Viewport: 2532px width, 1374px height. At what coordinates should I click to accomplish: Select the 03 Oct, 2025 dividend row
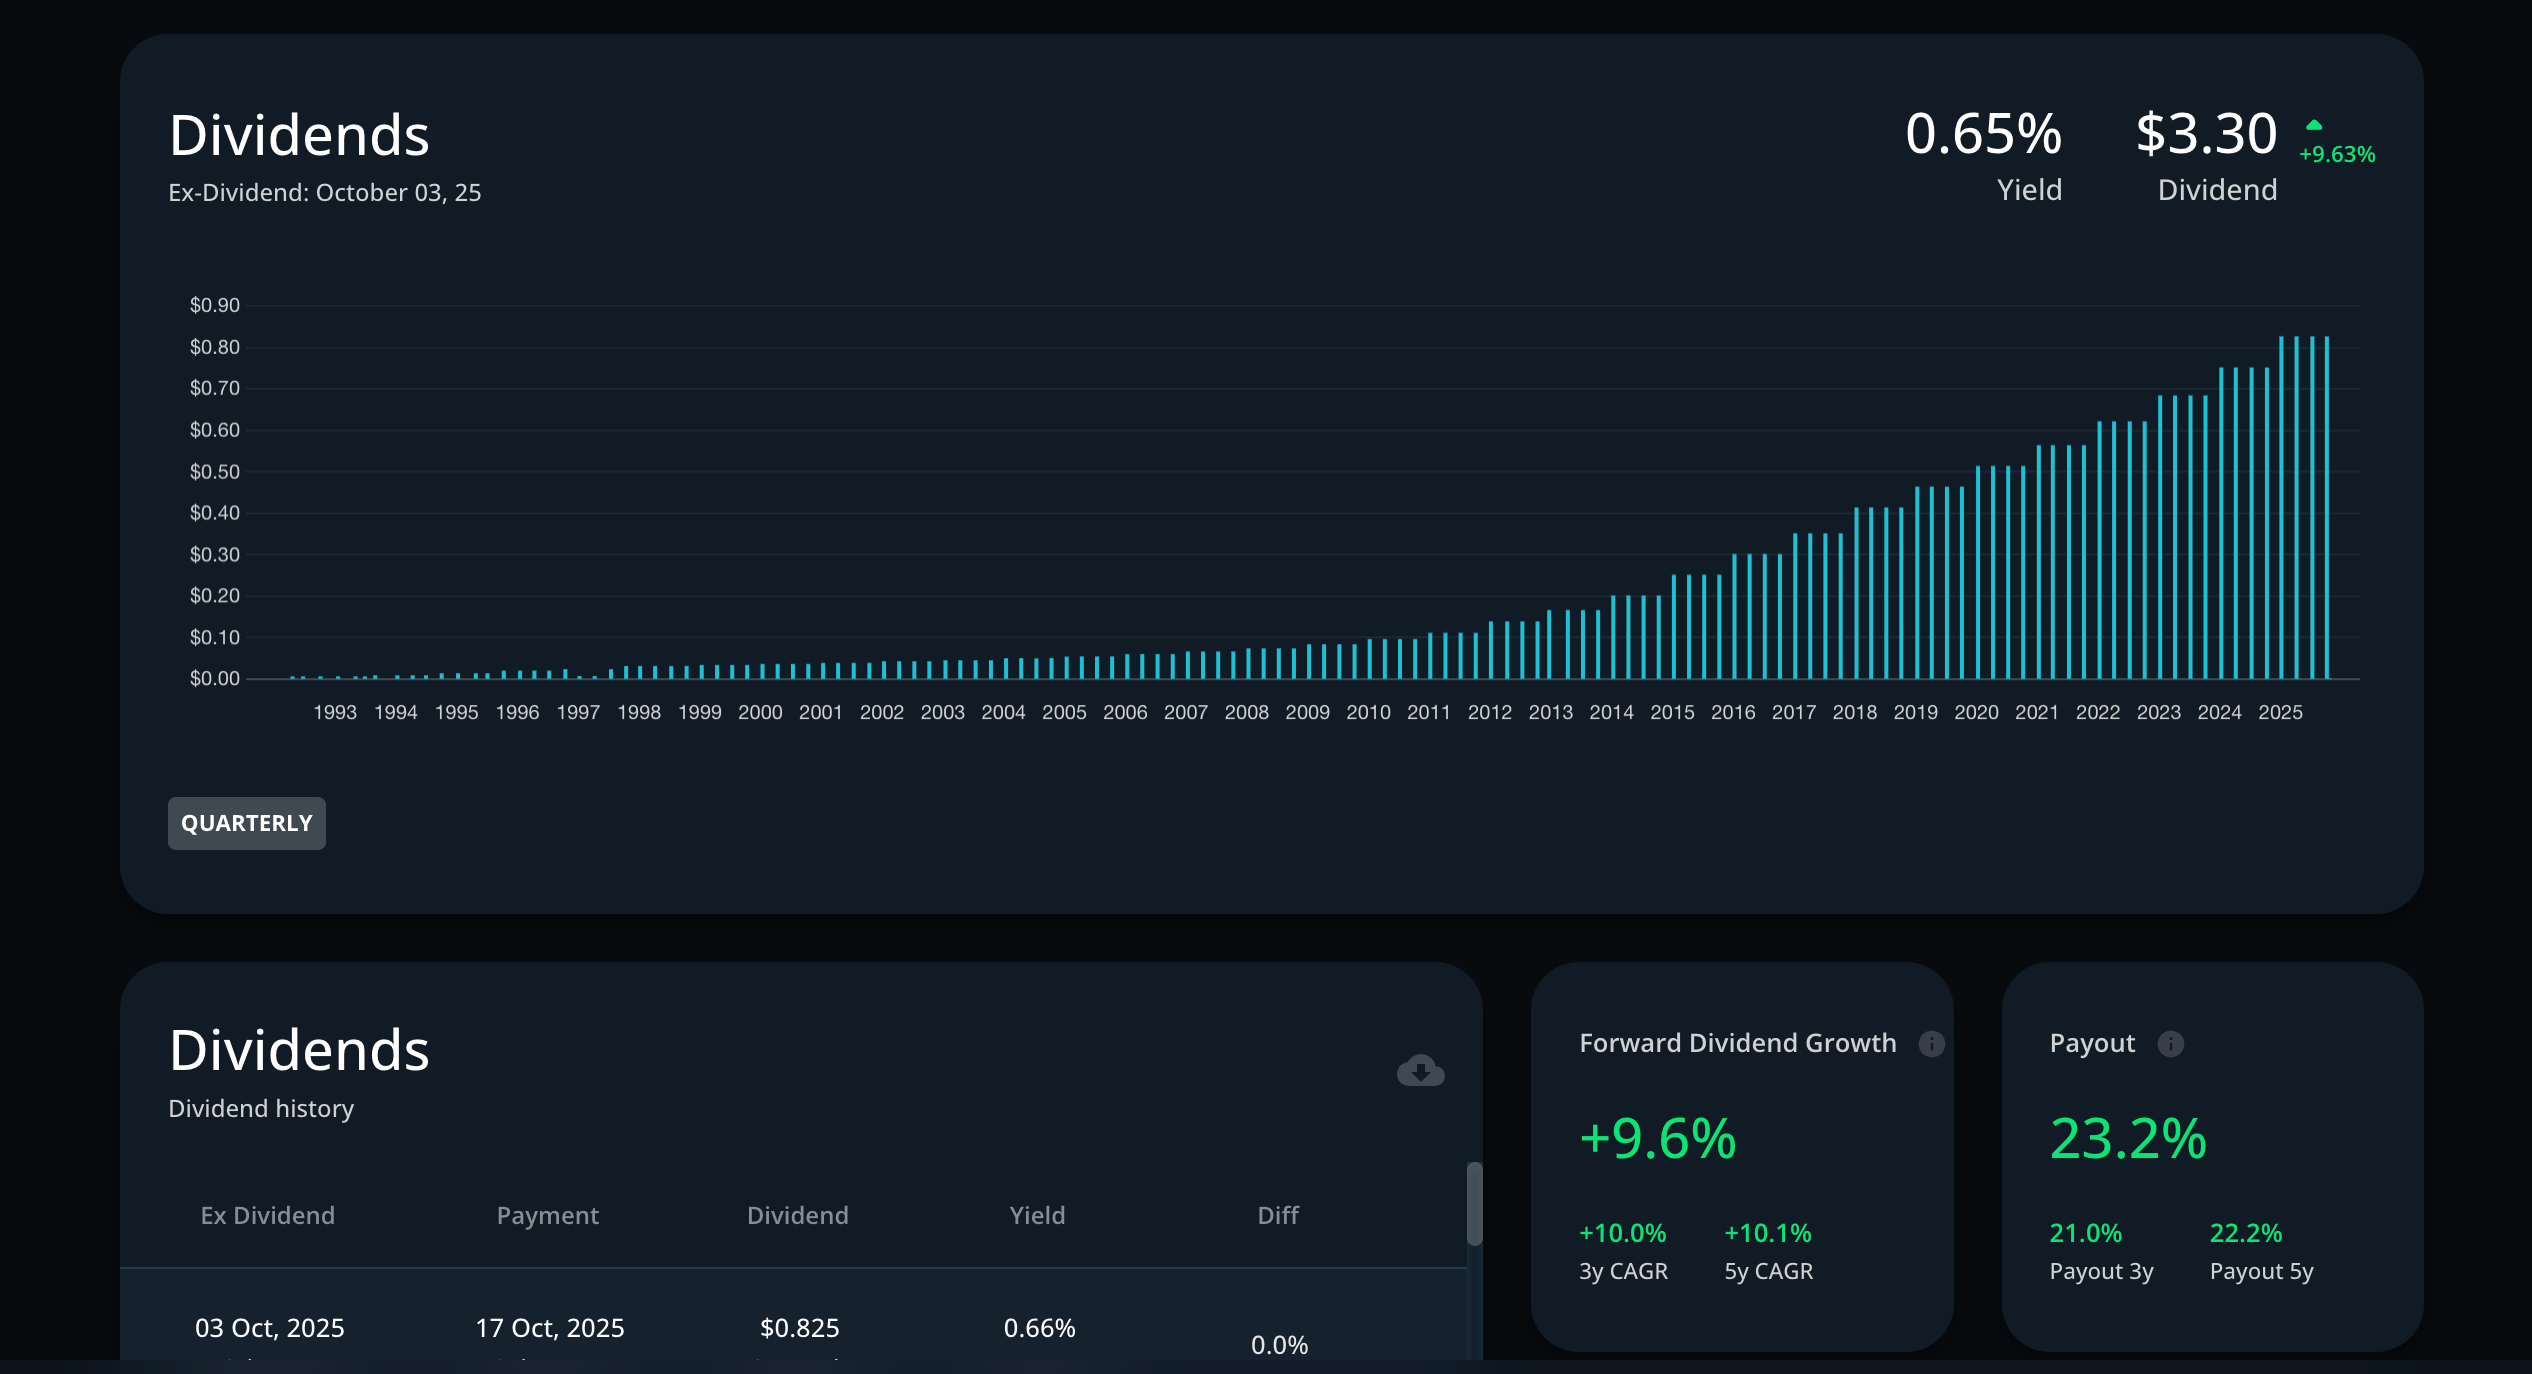coord(269,1328)
